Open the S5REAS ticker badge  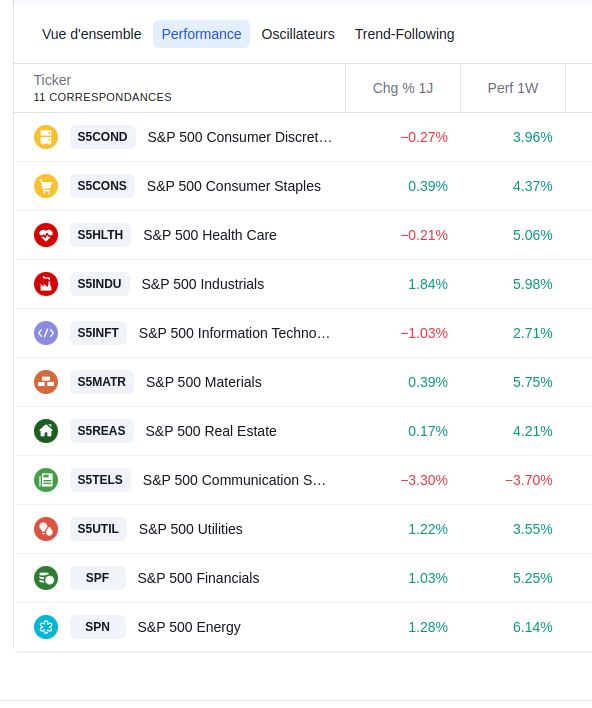click(x=102, y=431)
